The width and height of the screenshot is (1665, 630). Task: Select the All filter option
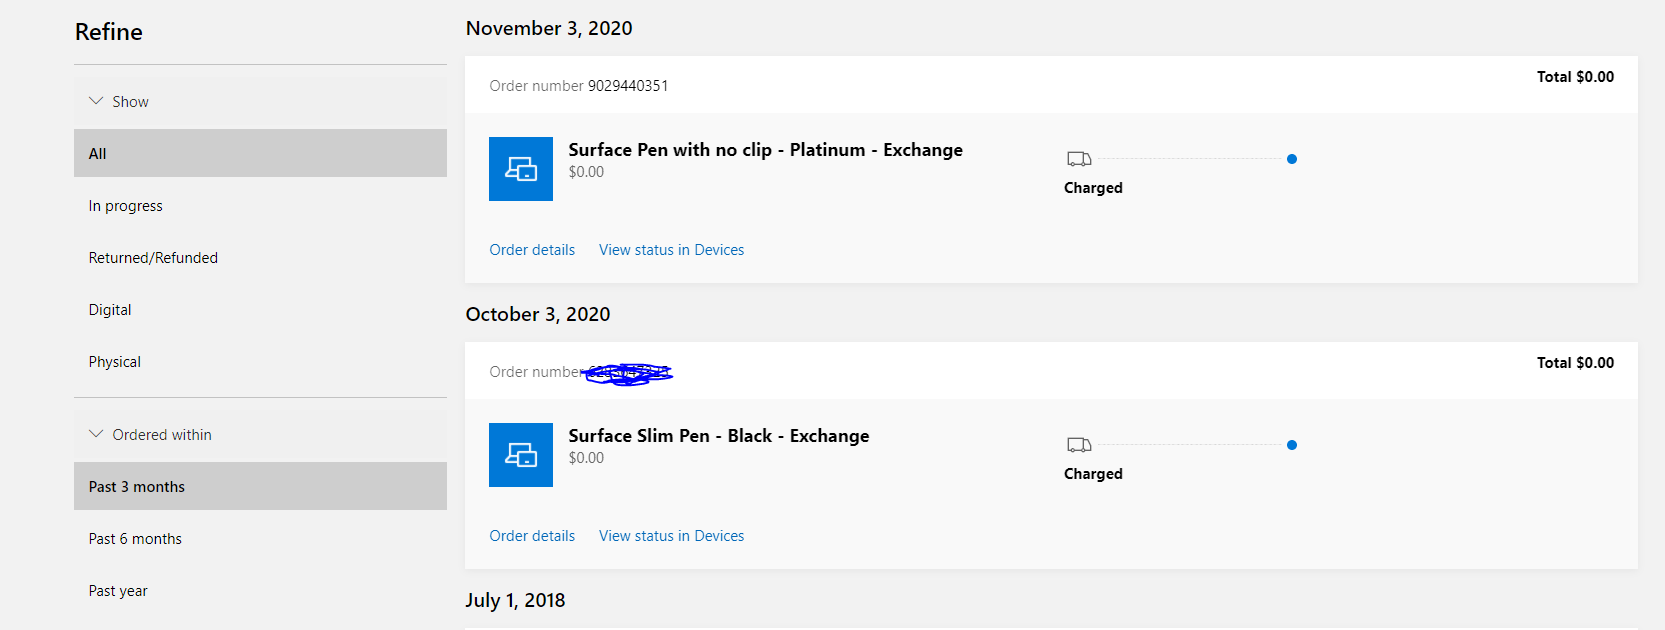tap(260, 153)
